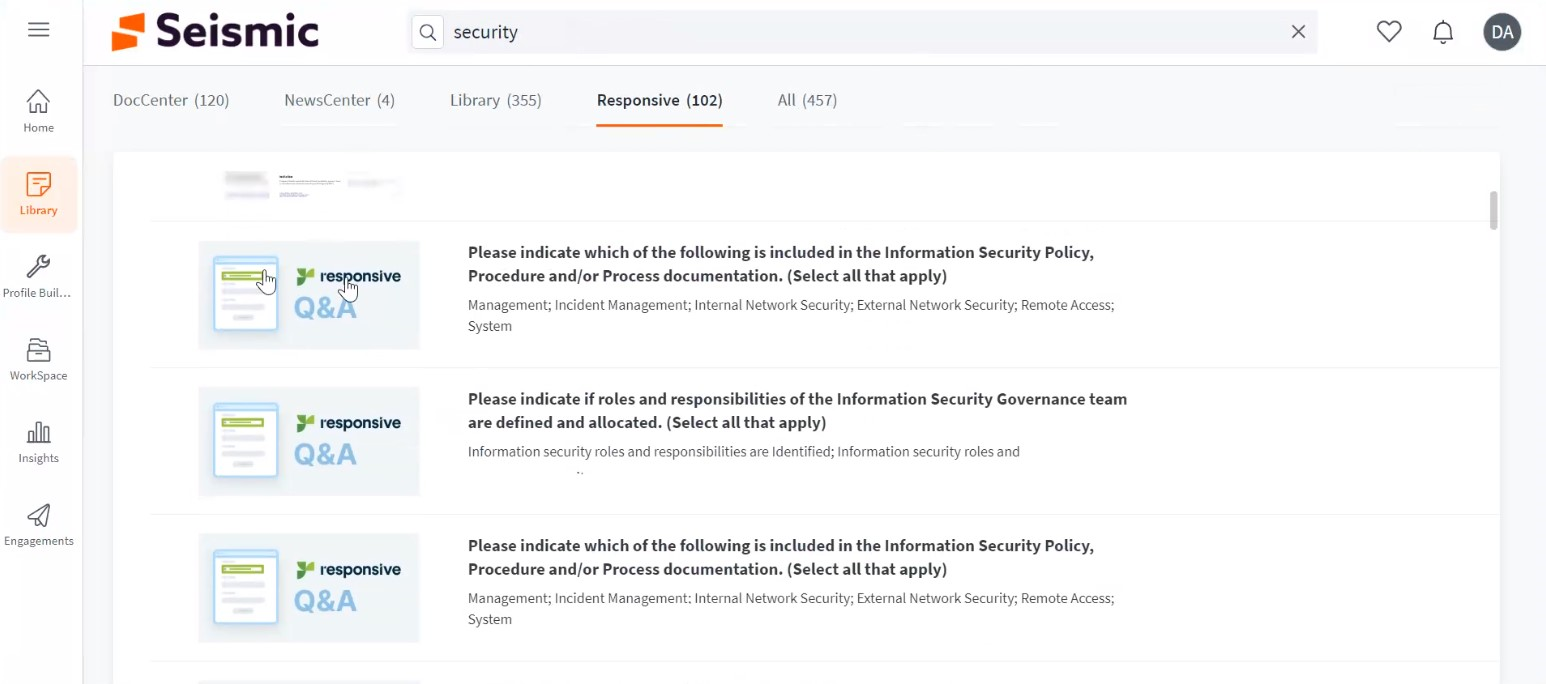1546x684 pixels.
Task: Clear the search text with the X
Action: [1298, 32]
